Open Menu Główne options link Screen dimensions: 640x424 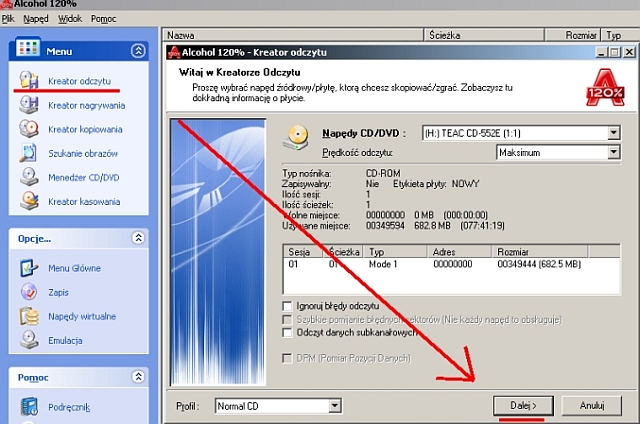coord(74,268)
